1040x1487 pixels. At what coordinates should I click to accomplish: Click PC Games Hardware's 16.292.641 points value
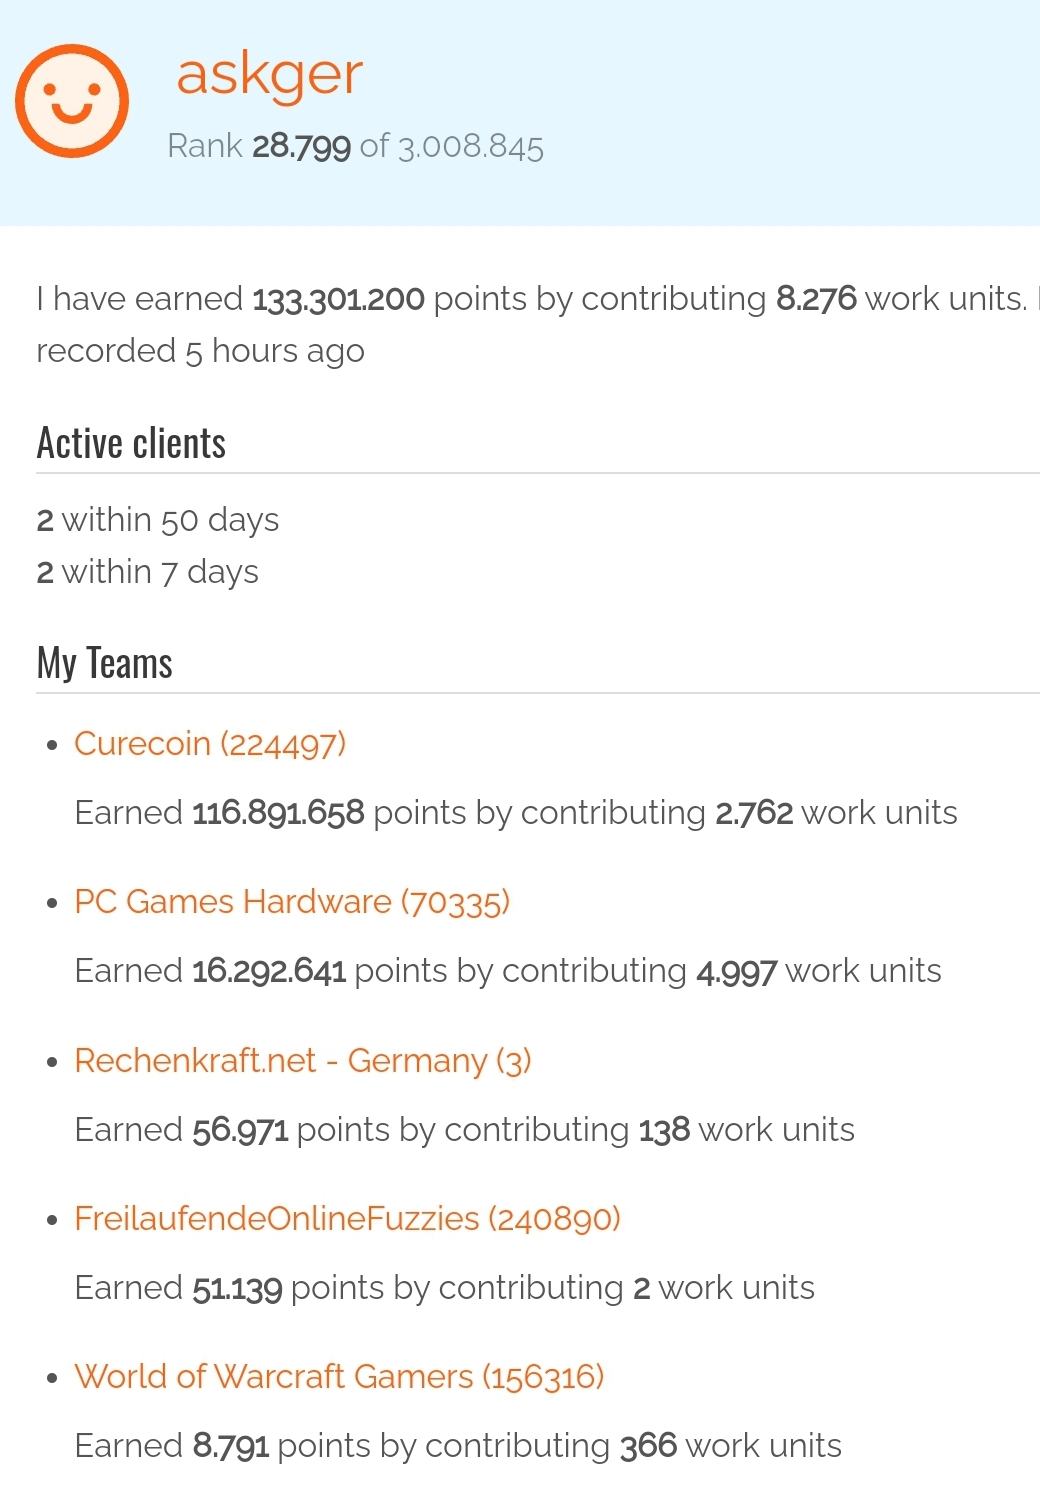tap(269, 971)
